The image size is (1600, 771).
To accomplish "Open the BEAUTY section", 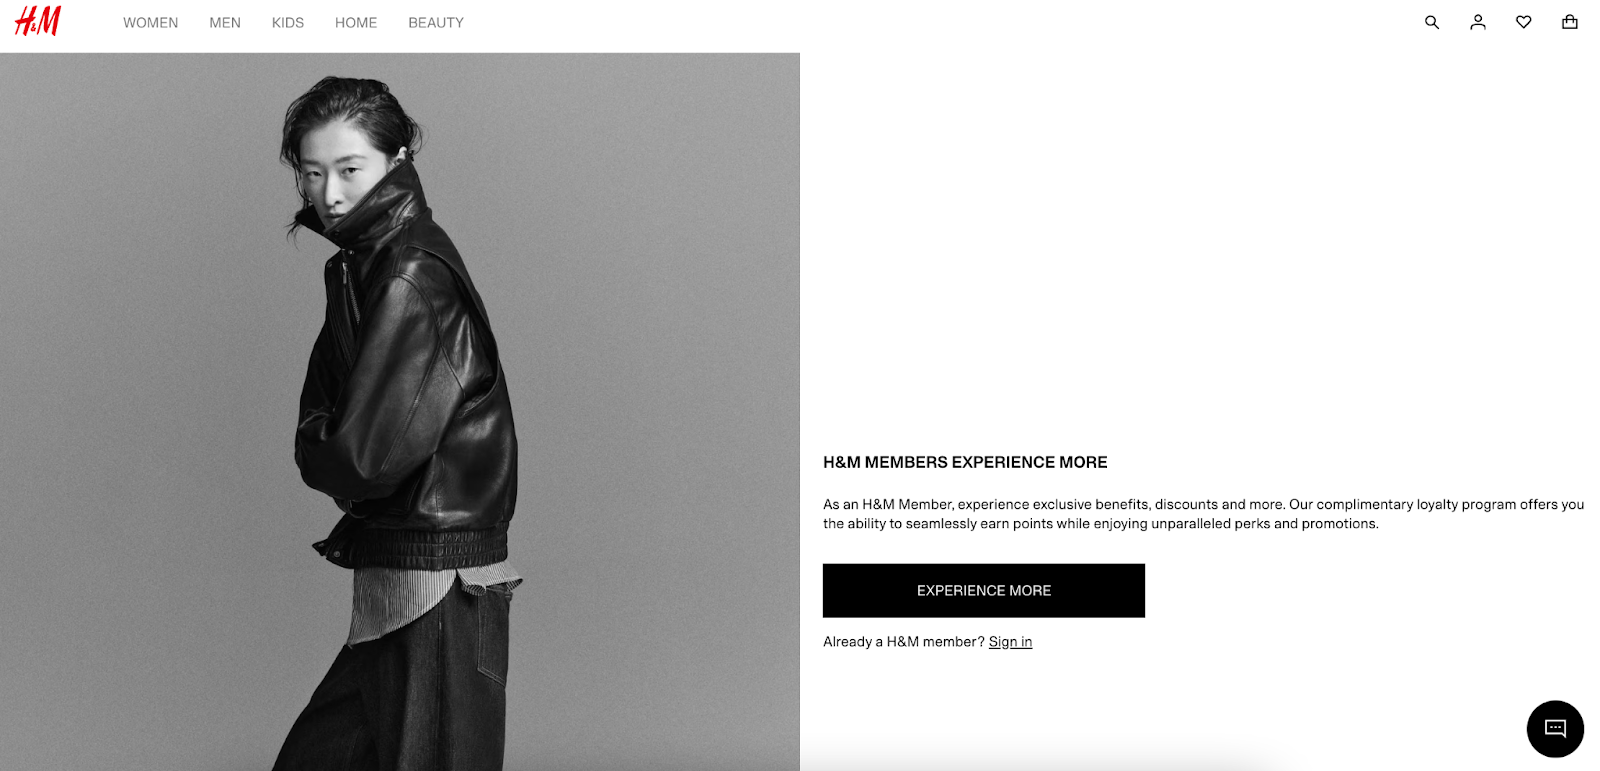I will tap(436, 22).
